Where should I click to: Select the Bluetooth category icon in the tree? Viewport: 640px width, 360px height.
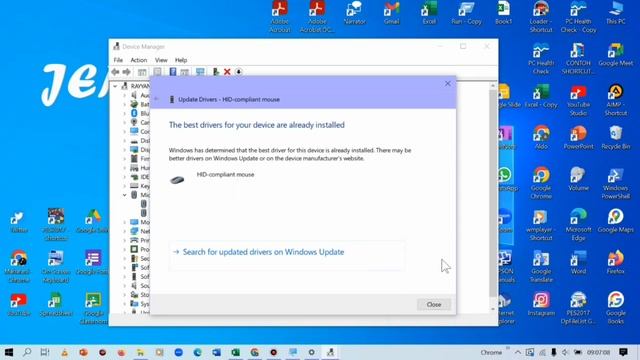pos(134,113)
